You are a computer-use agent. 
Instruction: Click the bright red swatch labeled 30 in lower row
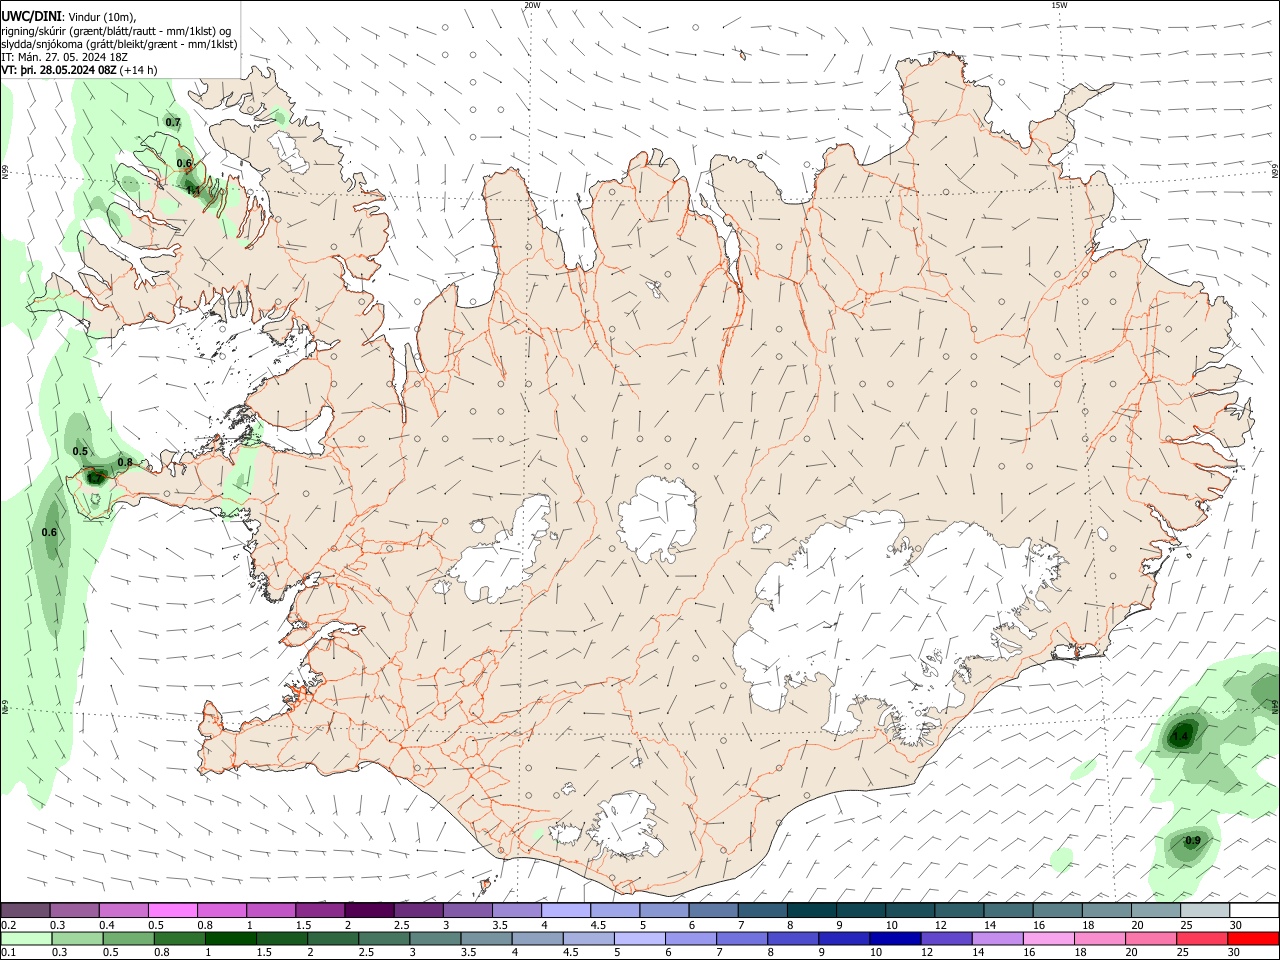tap(1254, 938)
